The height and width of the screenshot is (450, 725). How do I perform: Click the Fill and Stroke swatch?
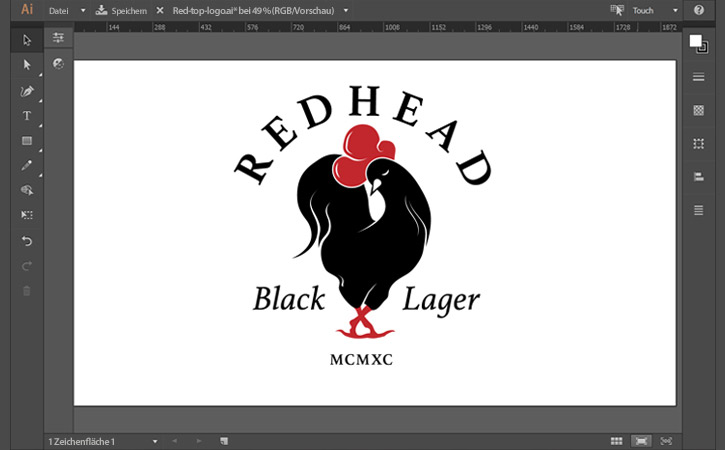click(x=698, y=43)
